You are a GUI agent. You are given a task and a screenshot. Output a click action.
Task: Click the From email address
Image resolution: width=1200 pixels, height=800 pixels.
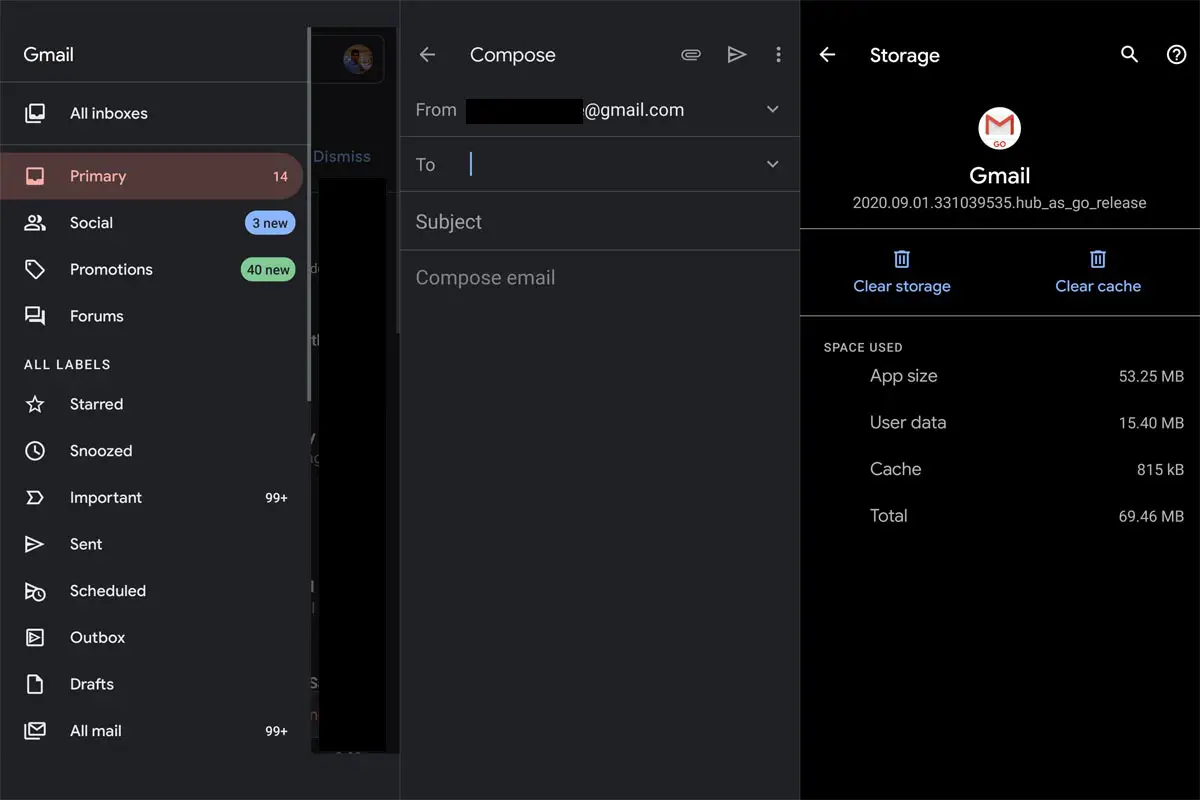pos(575,110)
